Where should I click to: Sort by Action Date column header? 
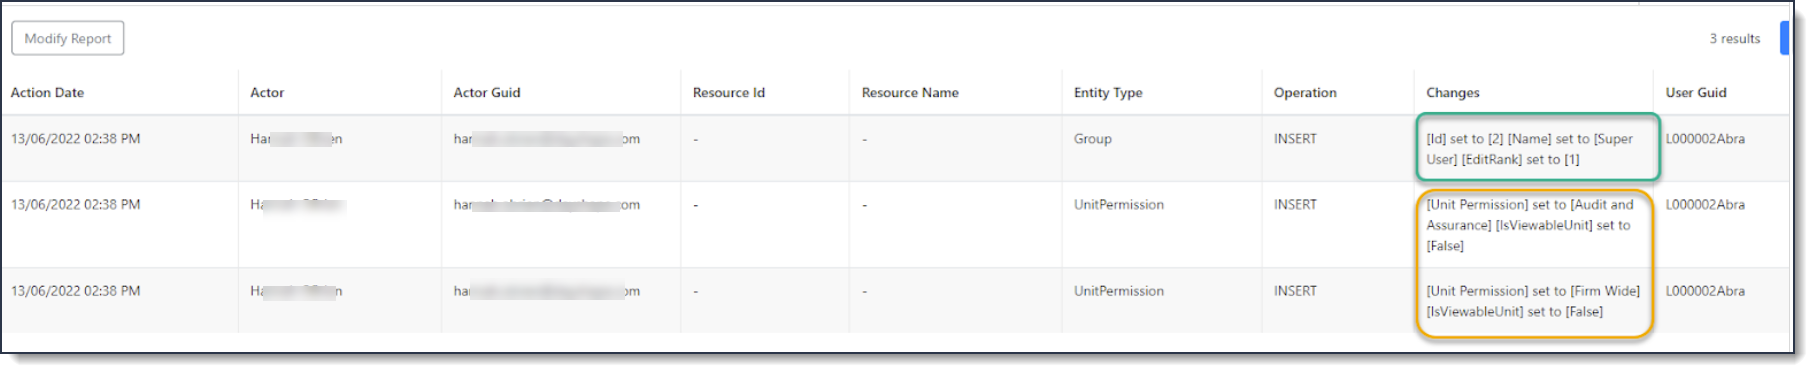pyautogui.click(x=47, y=92)
